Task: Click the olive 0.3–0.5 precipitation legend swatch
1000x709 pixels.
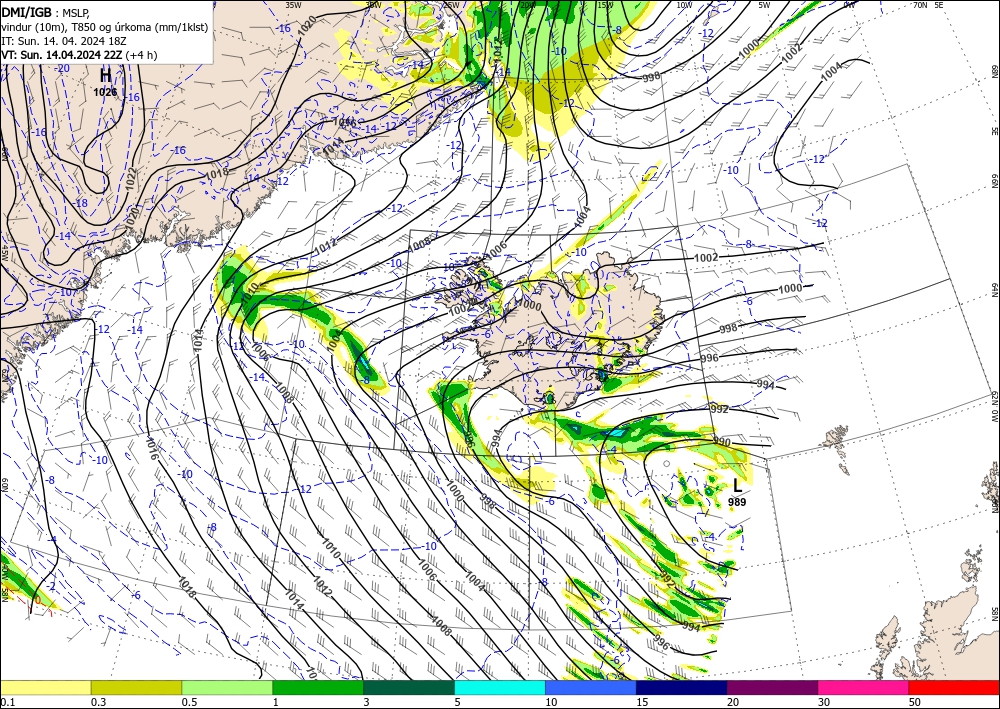Action: pos(136,687)
